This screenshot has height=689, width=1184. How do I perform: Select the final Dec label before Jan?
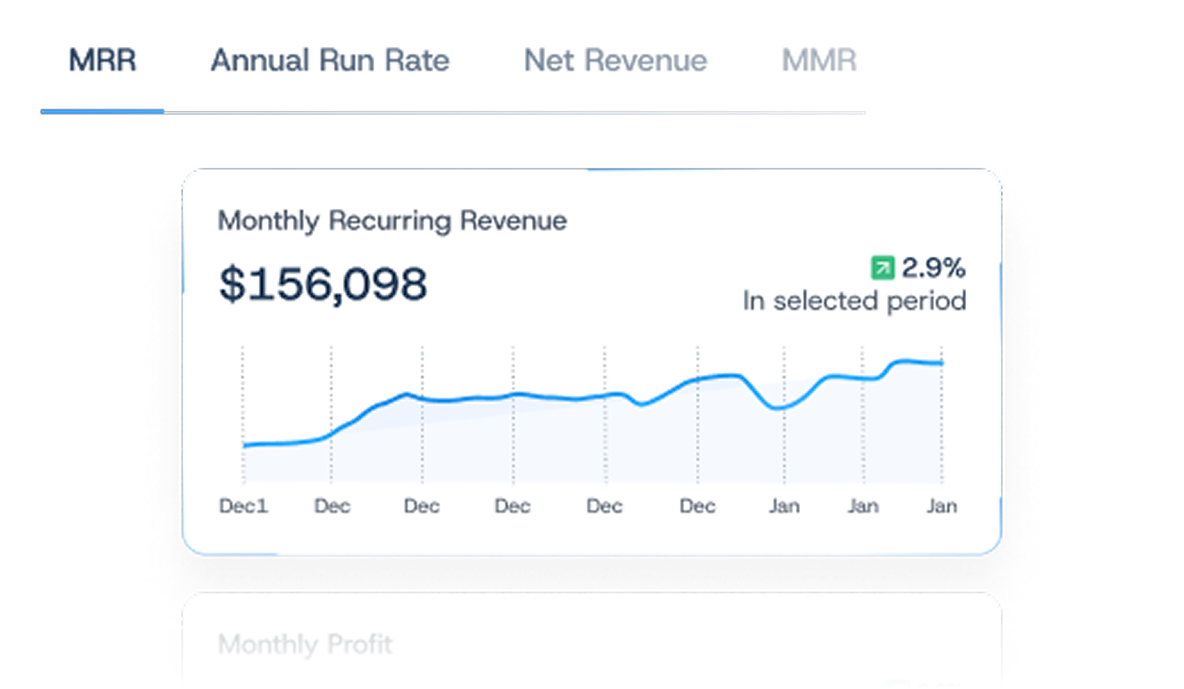697,506
